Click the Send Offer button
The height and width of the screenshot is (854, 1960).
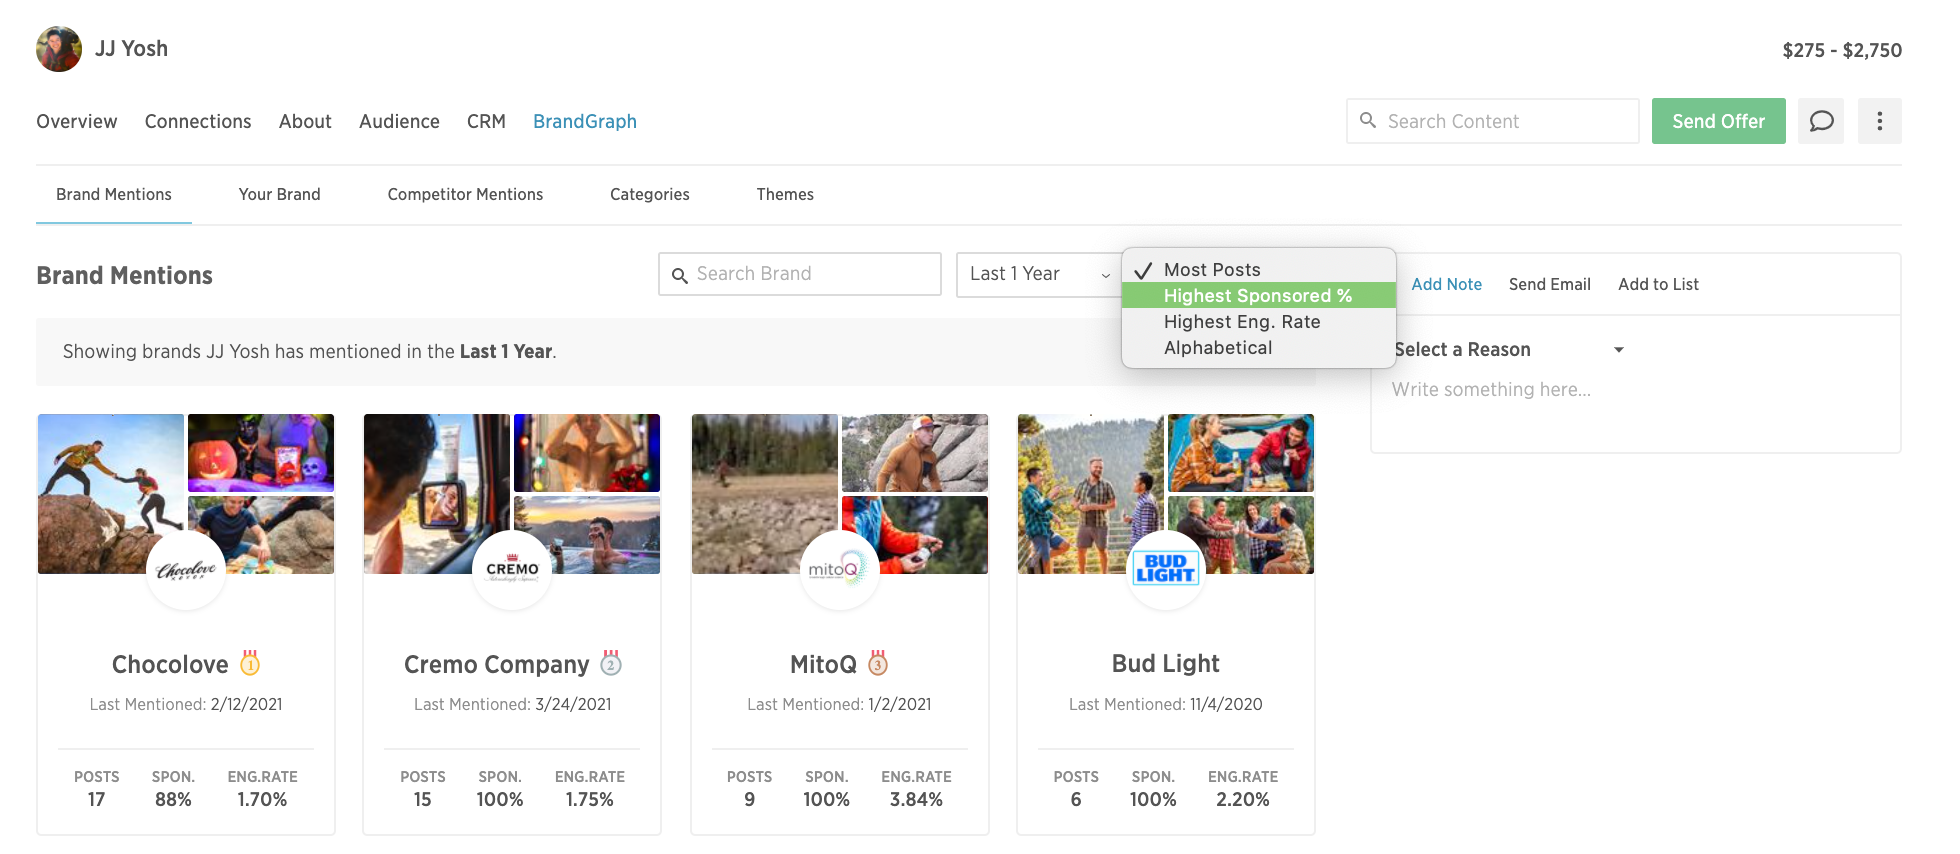pos(1718,121)
